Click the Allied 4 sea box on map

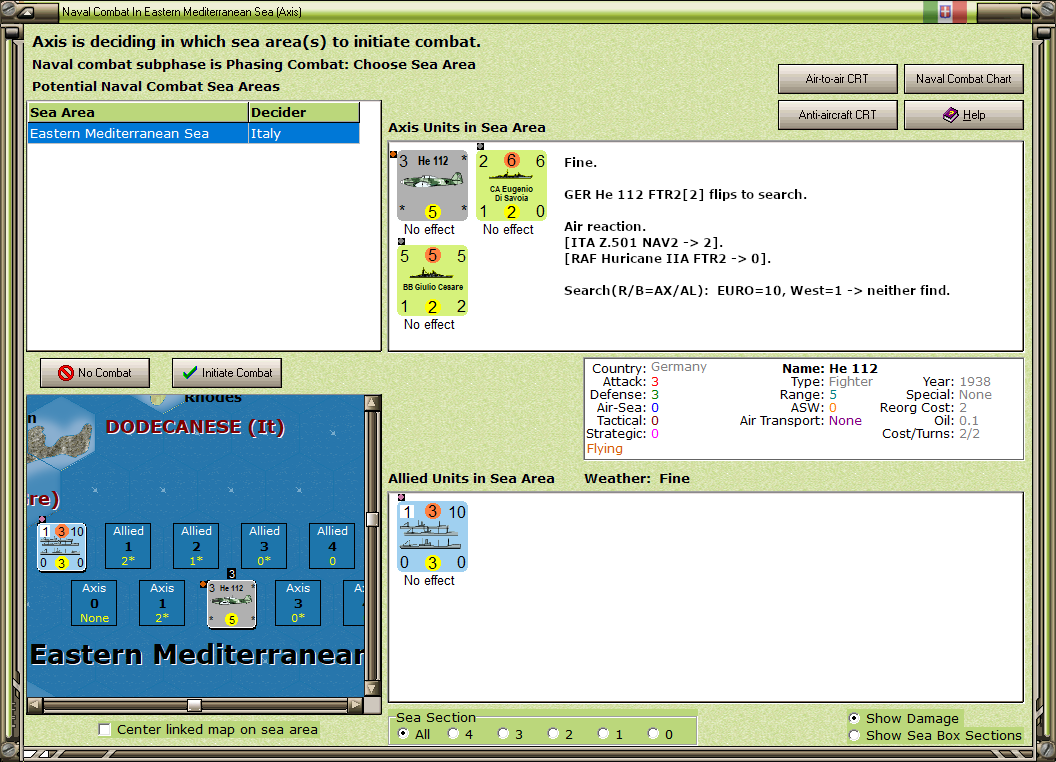[x=332, y=546]
